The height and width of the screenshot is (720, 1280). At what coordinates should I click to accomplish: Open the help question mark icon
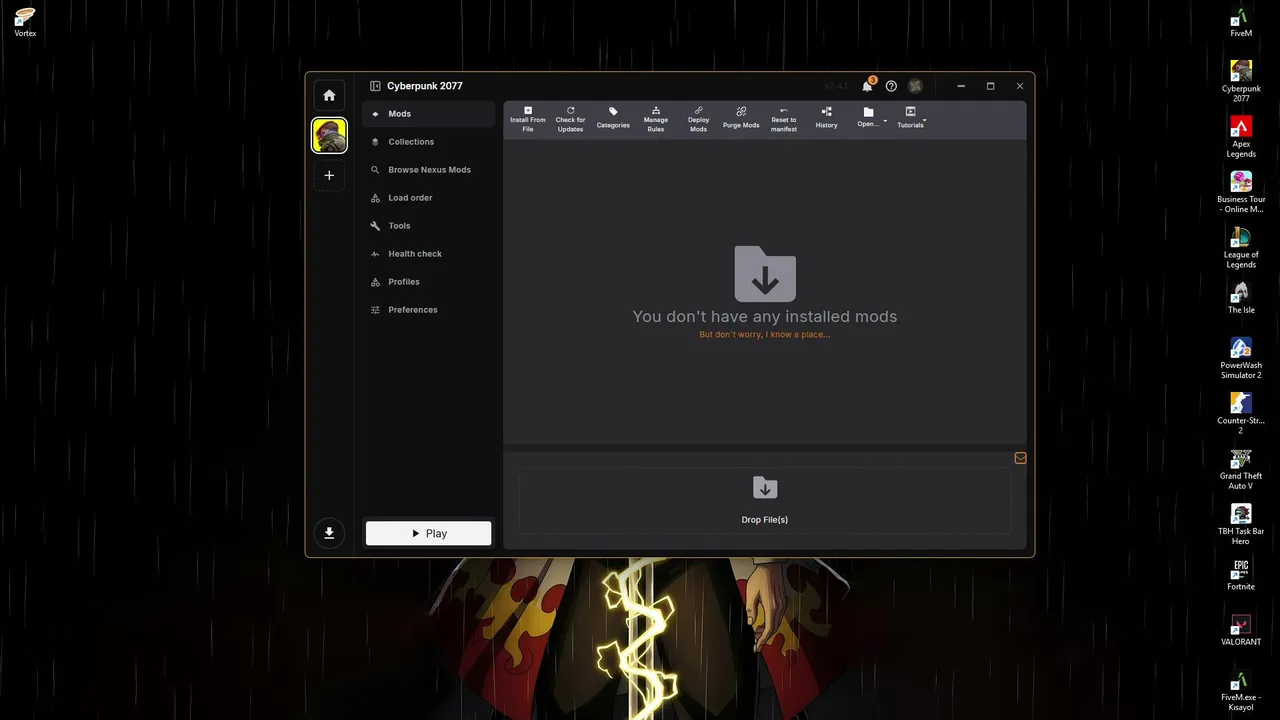tap(891, 86)
